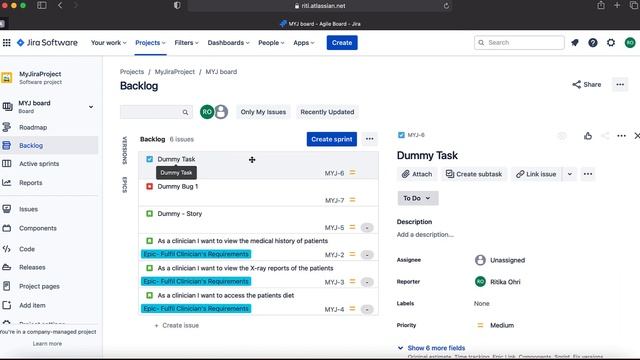Open the People dropdown menu

click(x=271, y=42)
